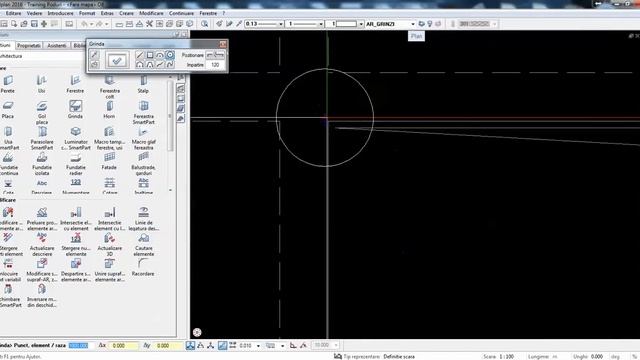
Task: Select the Grinda beam tool in palette
Action: [x=75, y=109]
